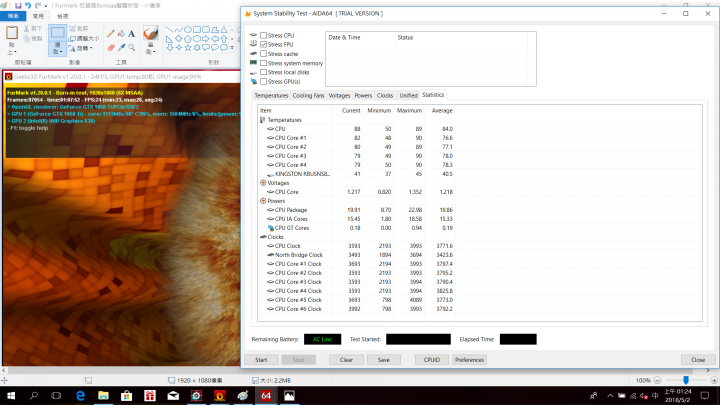Click the Redo arrow in Paint title bar
Screen dimensions: 720x405
[38, 6]
